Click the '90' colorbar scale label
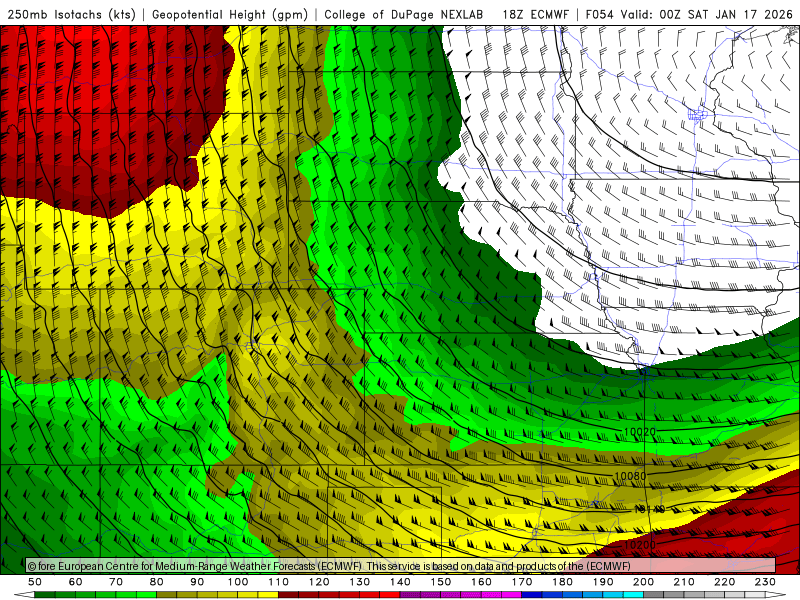The width and height of the screenshot is (800, 600). tap(197, 582)
